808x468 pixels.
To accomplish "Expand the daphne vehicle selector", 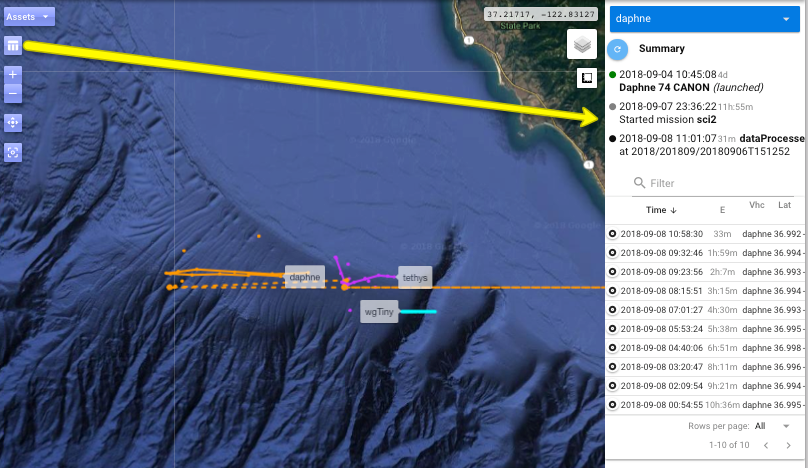I will click(785, 19).
